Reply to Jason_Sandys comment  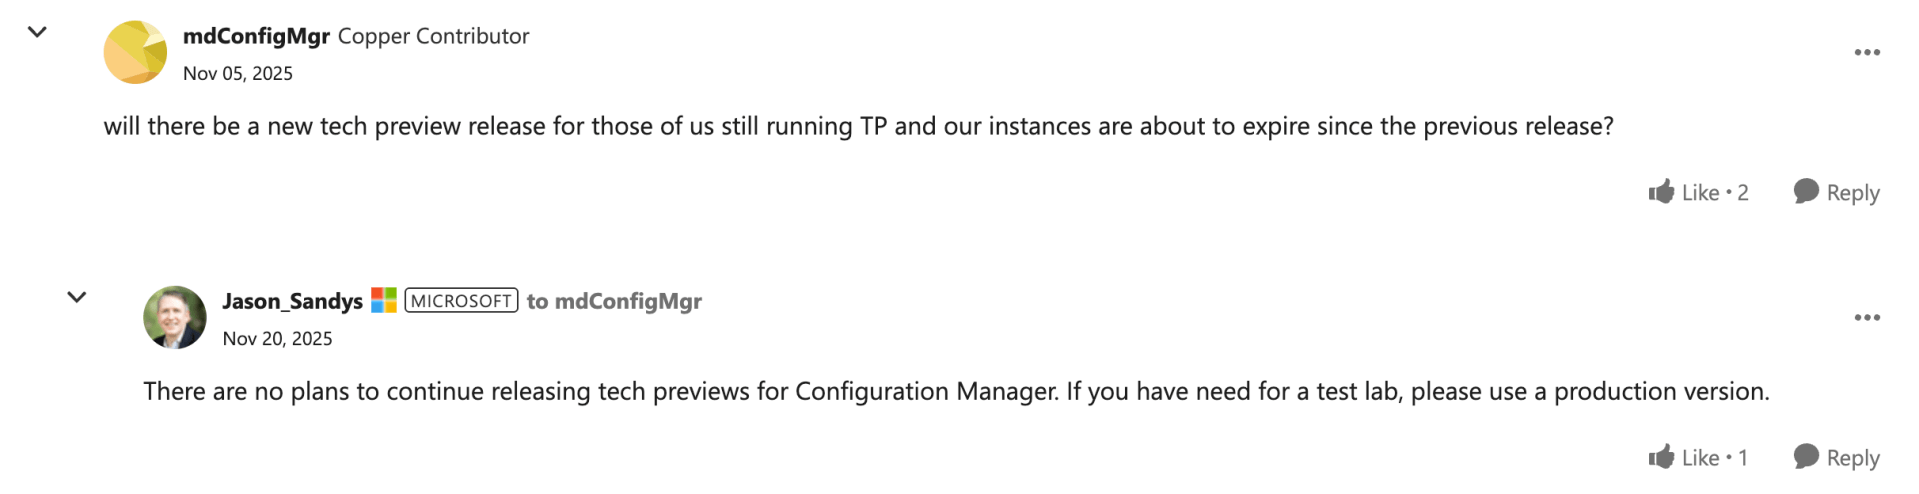point(1836,457)
